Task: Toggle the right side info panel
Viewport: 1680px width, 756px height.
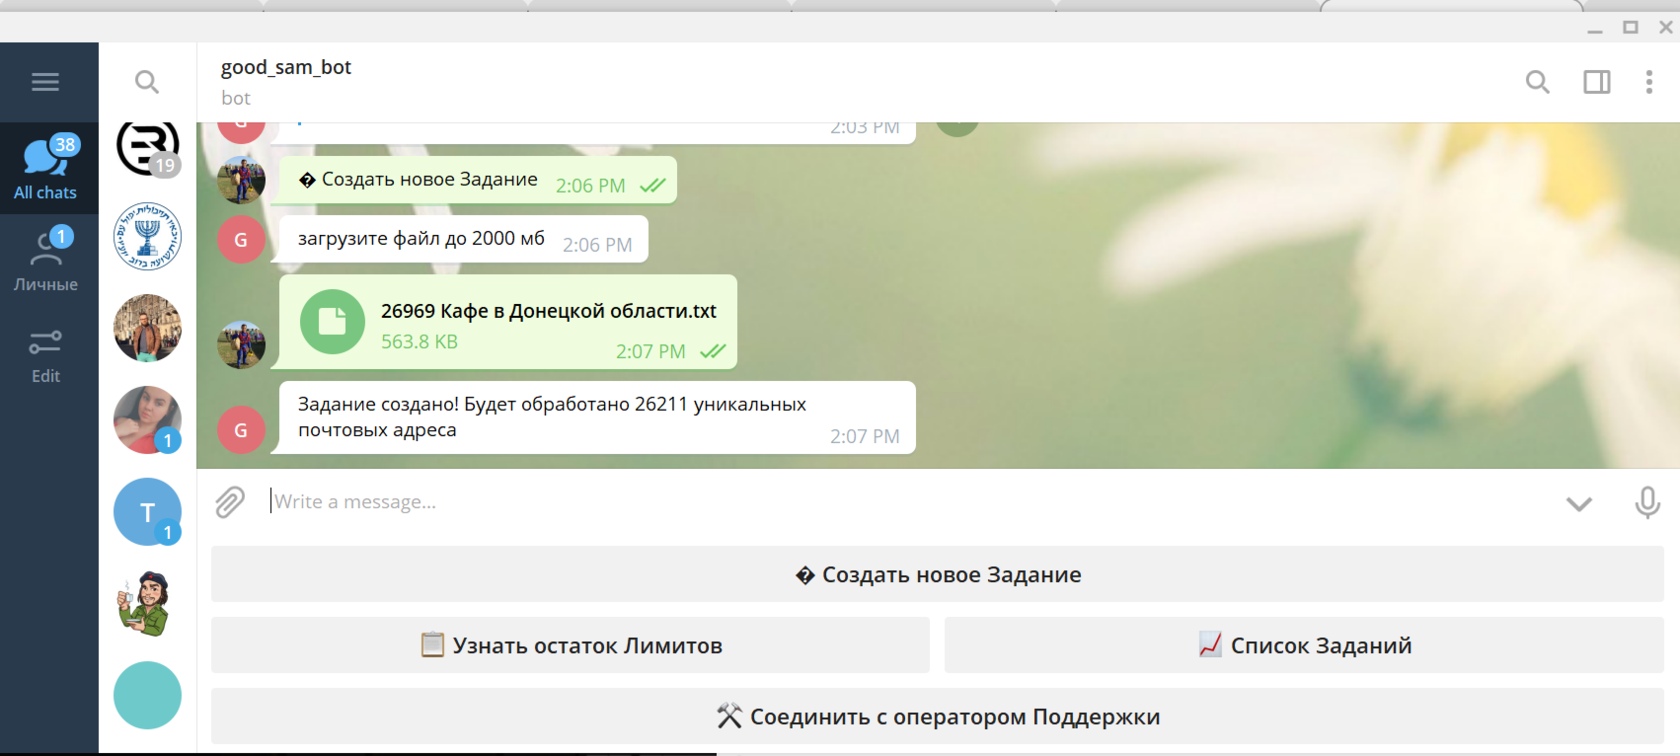Action: click(x=1596, y=82)
